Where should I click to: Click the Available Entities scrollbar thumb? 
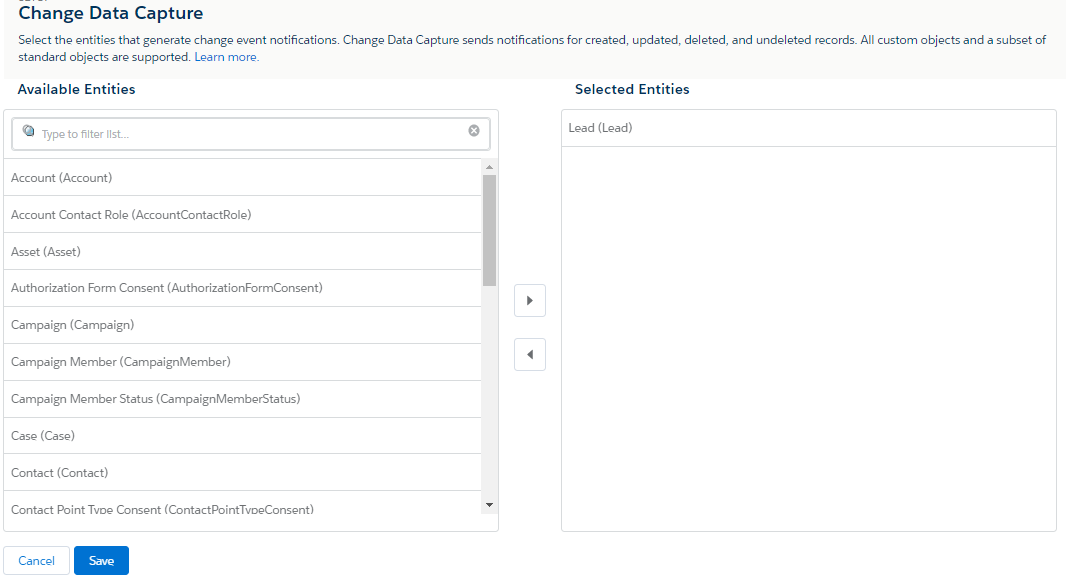pyautogui.click(x=489, y=231)
